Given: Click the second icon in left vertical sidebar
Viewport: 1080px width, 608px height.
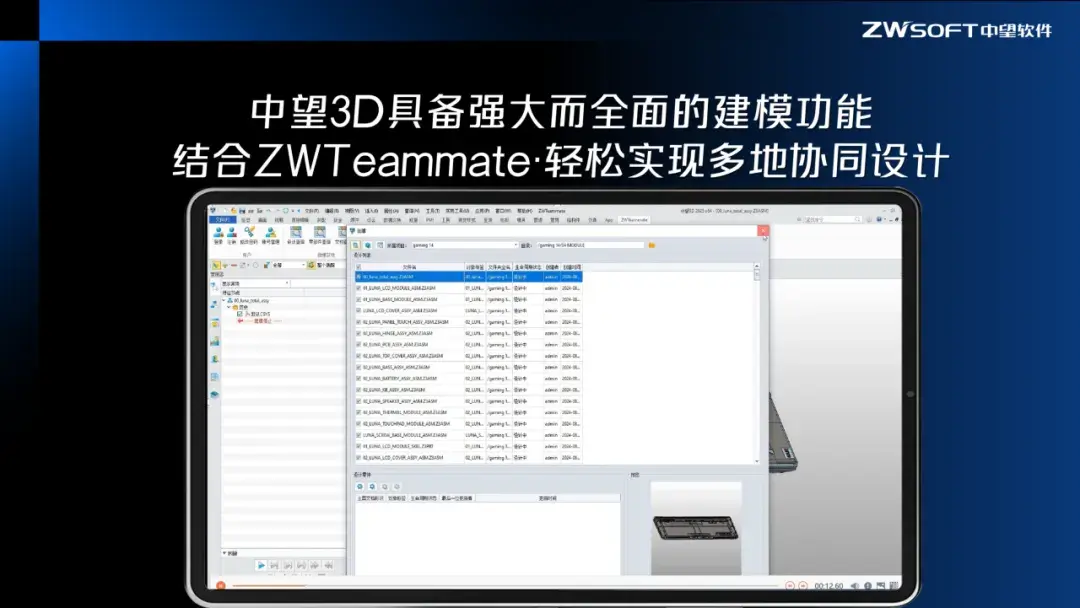Looking at the screenshot, I should point(214,304).
